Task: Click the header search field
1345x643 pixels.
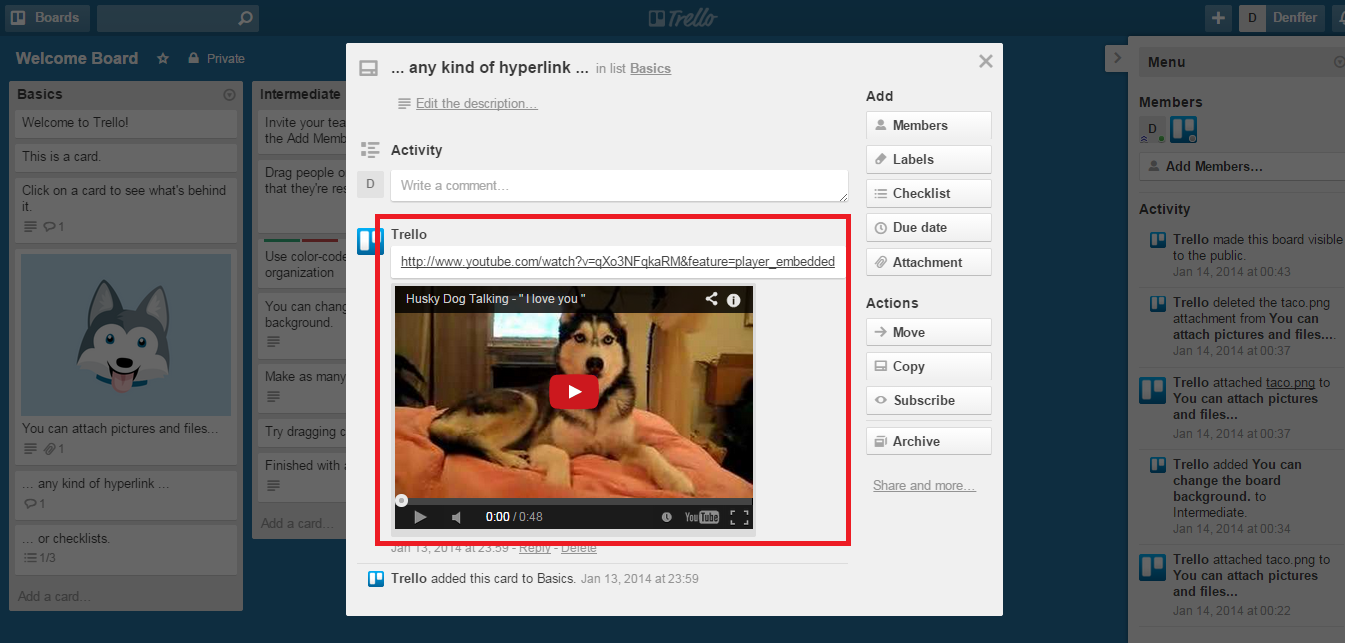Action: pyautogui.click(x=178, y=18)
